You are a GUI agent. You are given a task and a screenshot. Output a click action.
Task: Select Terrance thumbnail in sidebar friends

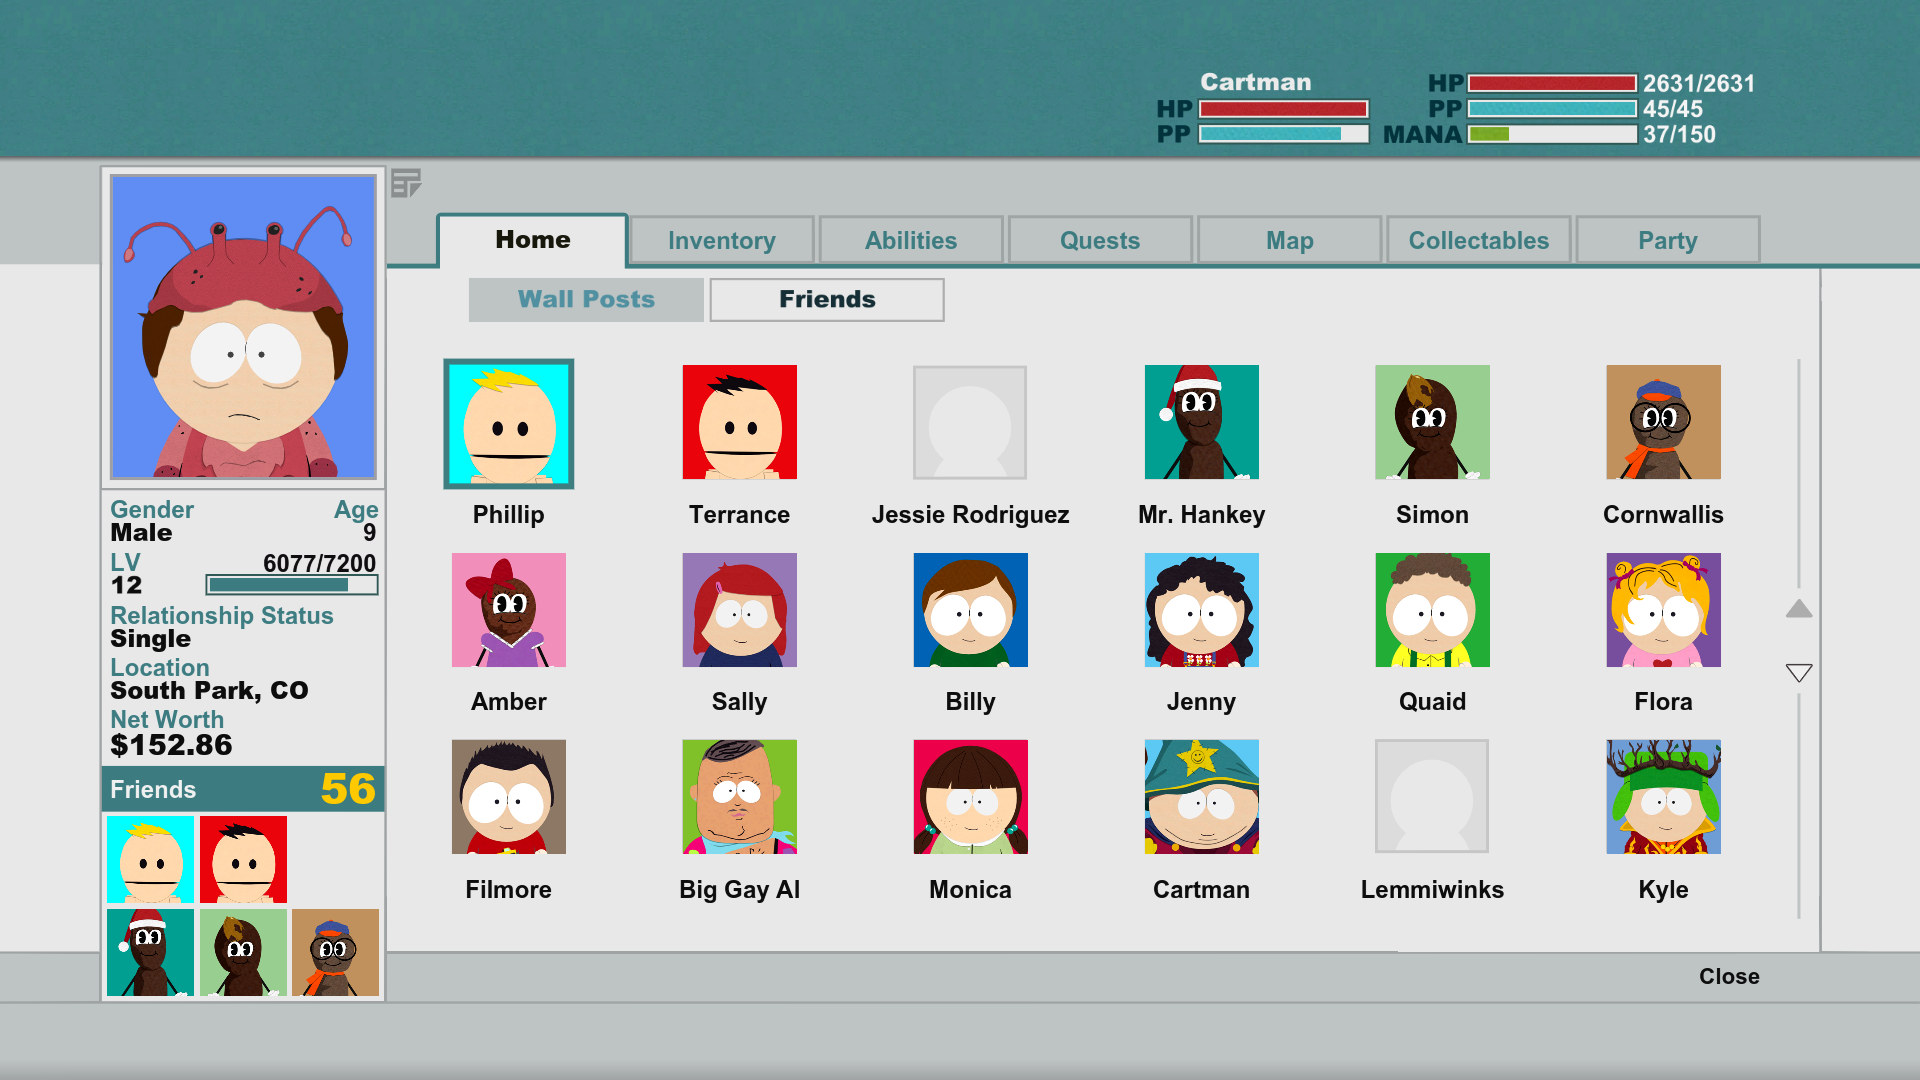click(x=243, y=859)
